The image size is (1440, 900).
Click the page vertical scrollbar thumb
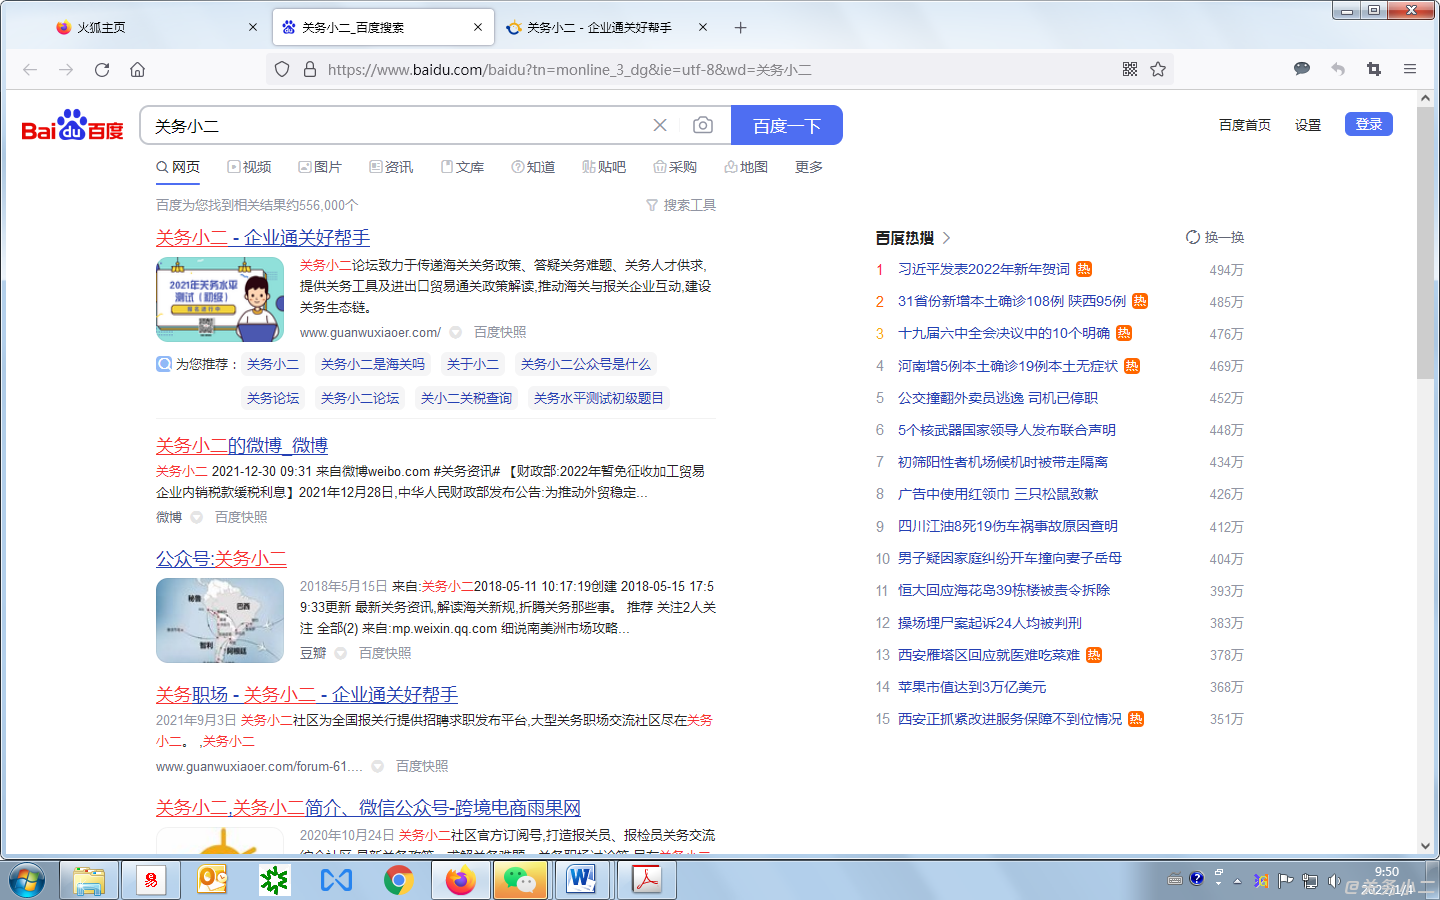(x=1425, y=242)
